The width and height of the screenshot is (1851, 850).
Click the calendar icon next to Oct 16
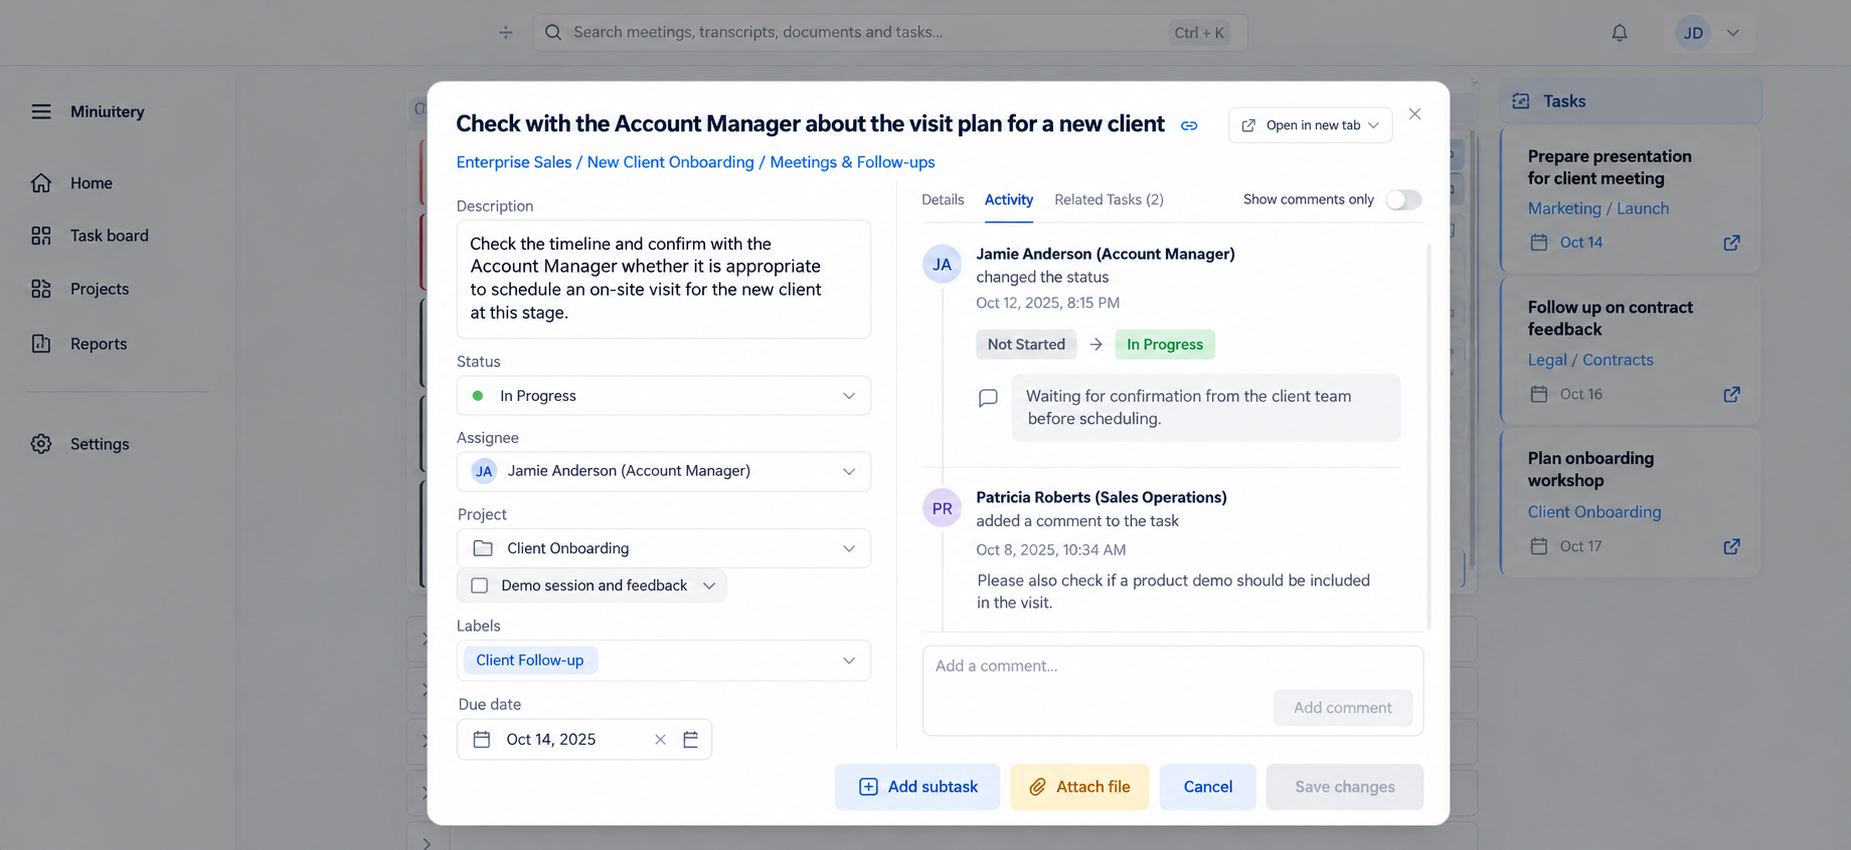[1539, 394]
